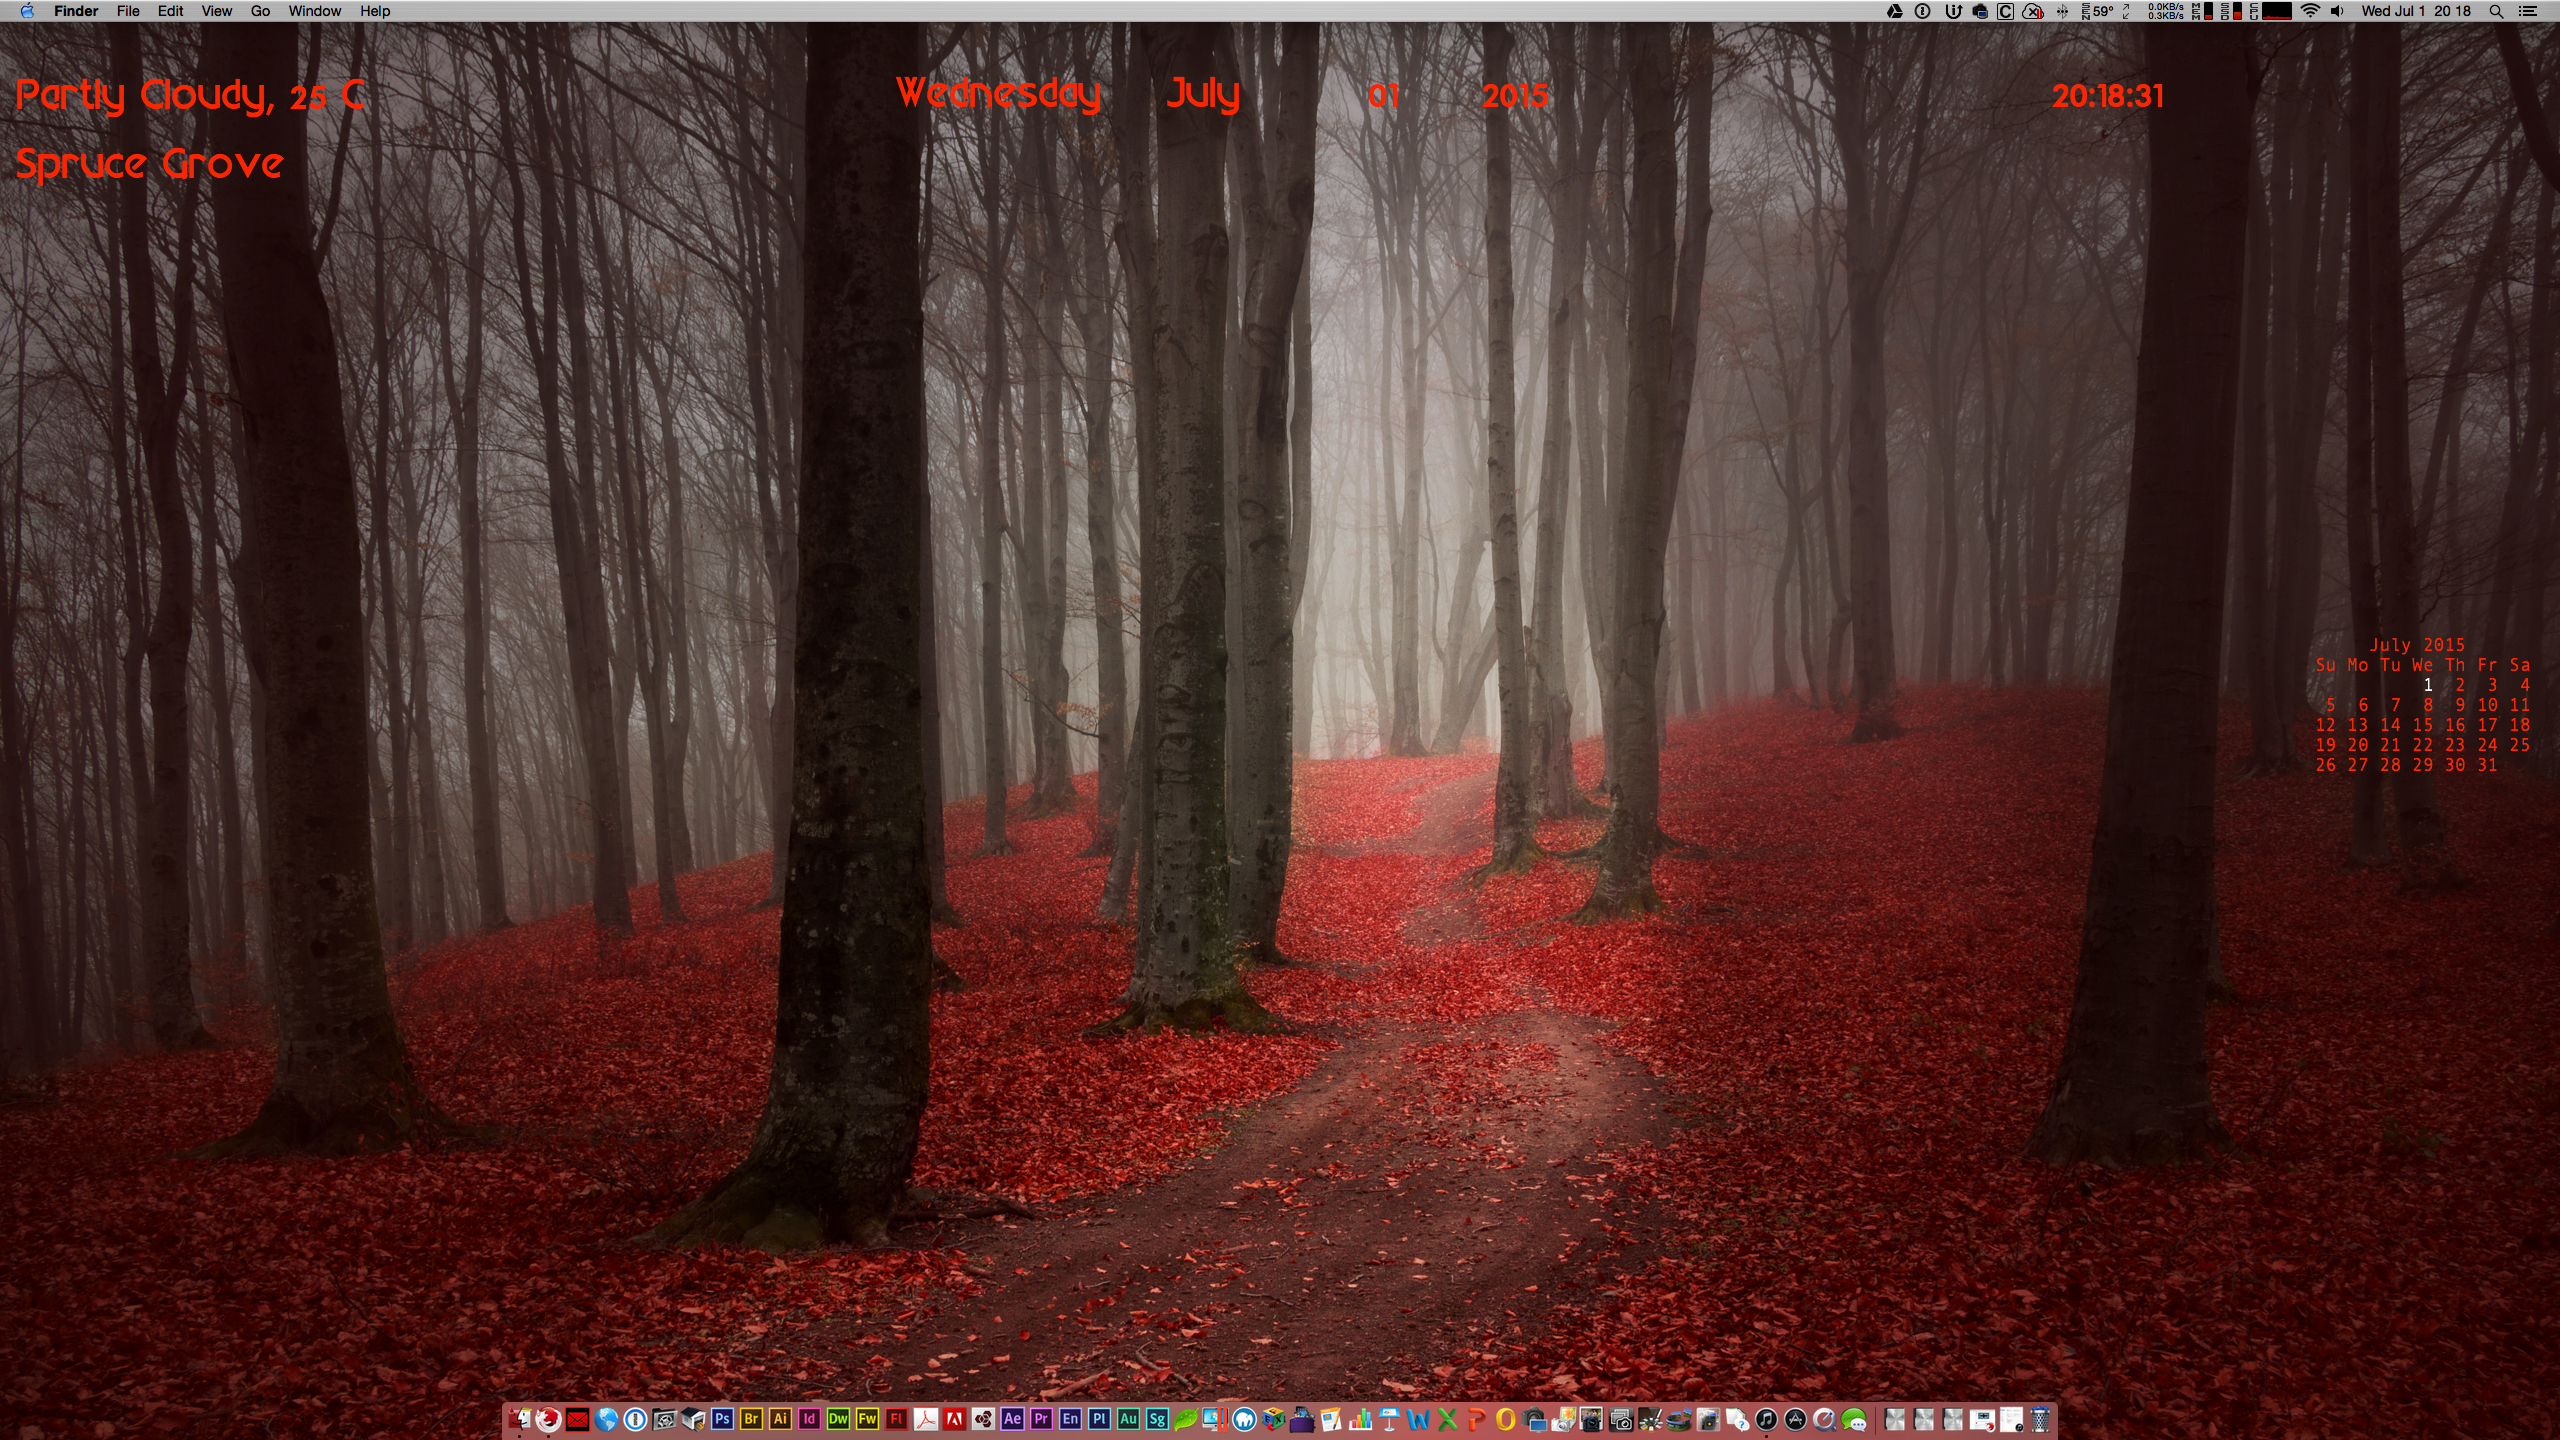Click the Wed Jul 1 menu bar clock

point(2415,11)
